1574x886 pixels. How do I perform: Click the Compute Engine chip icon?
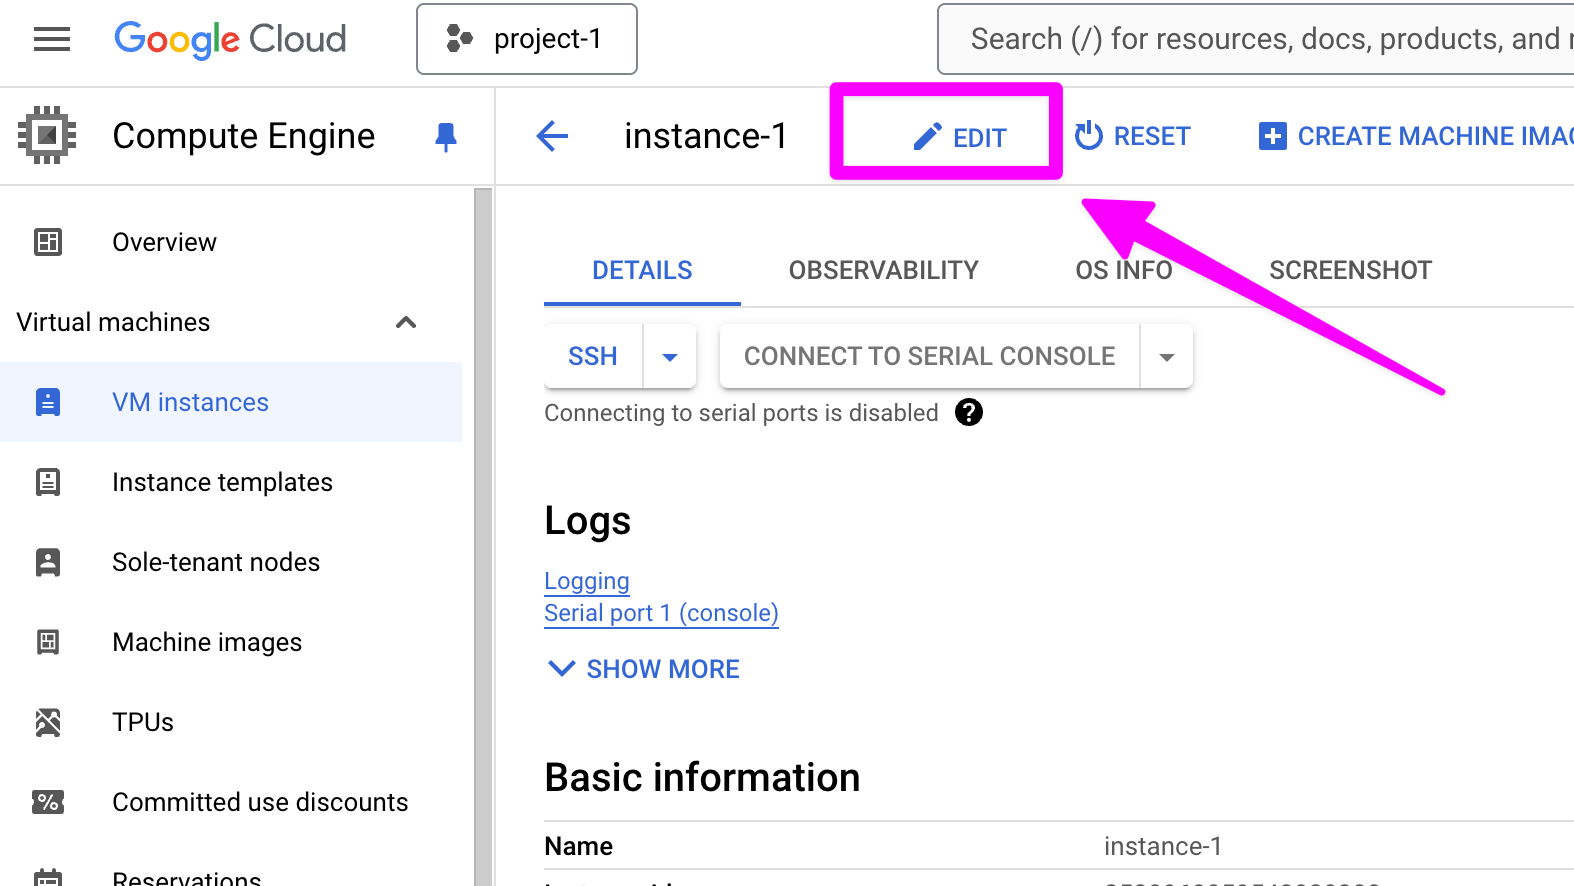pos(47,135)
